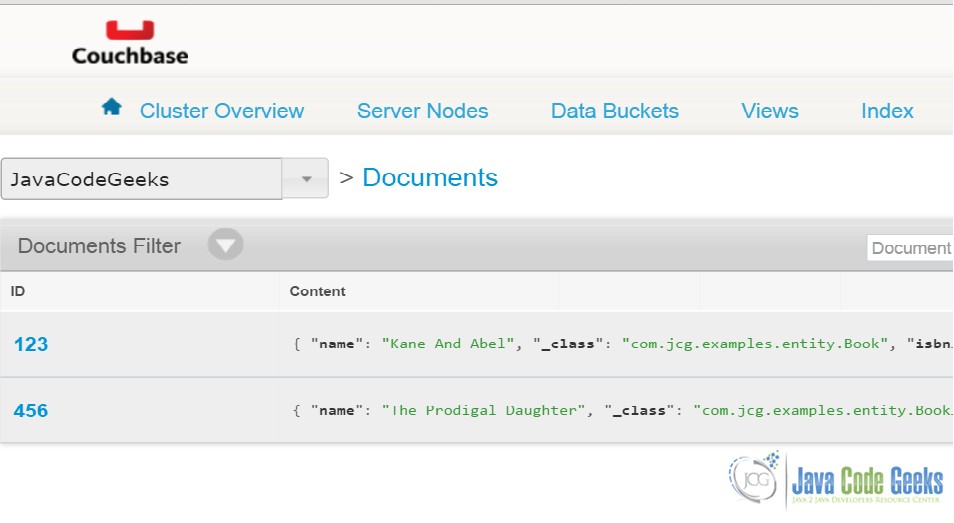This screenshot has height=523, width=954.
Task: Click the bucket selector arrow button
Action: coord(306,179)
